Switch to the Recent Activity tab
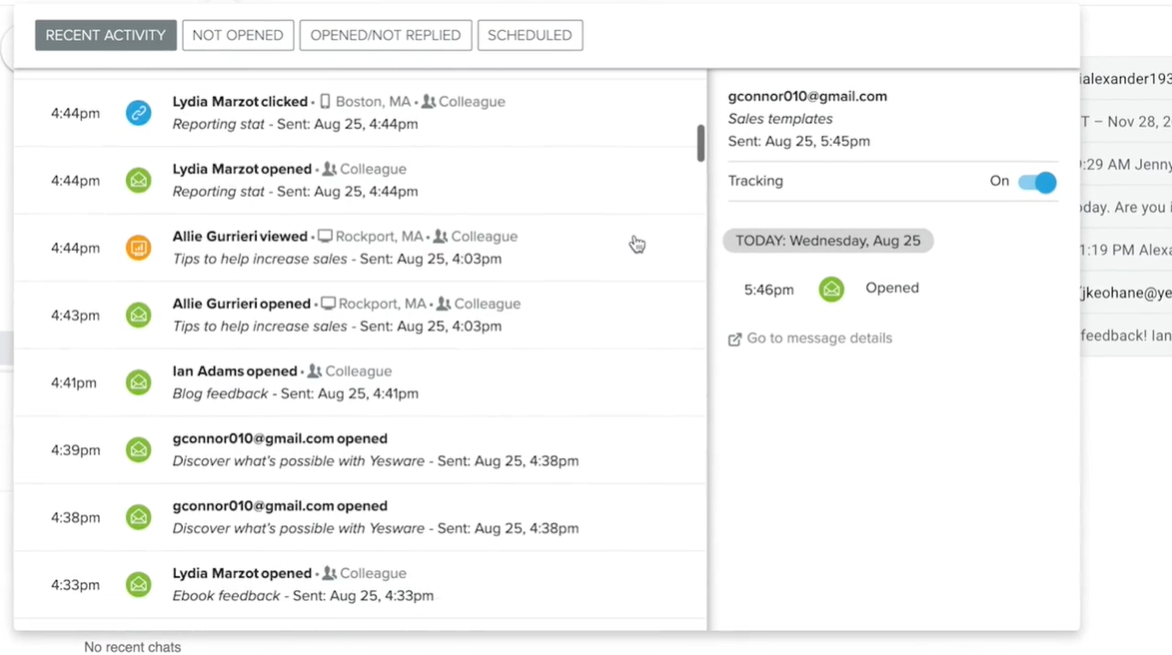This screenshot has height=655, width=1172. 105,35
